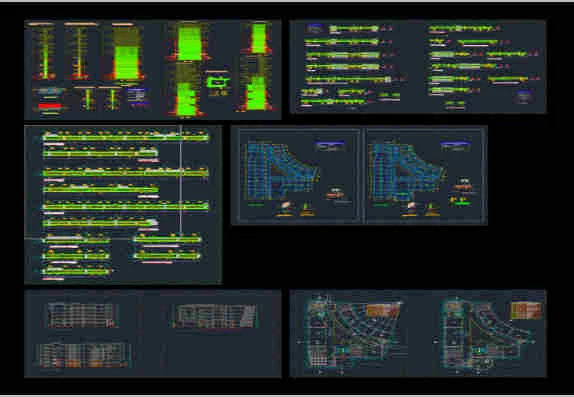Pick the orange legend block on right floor plan
574x397 pixels.
(x=526, y=310)
